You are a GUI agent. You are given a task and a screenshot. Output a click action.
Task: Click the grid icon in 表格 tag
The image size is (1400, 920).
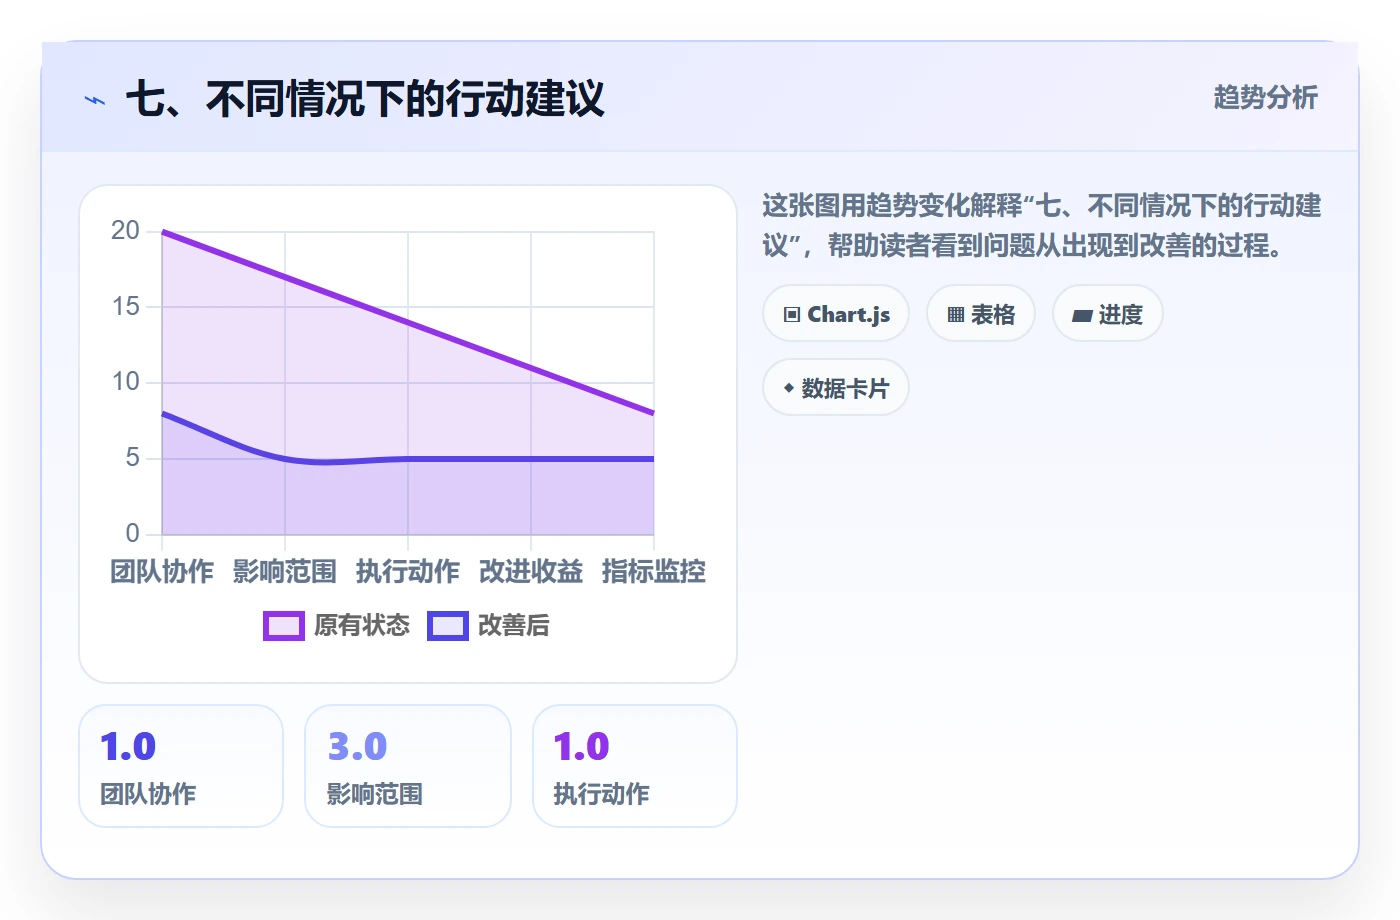pyautogui.click(x=956, y=315)
